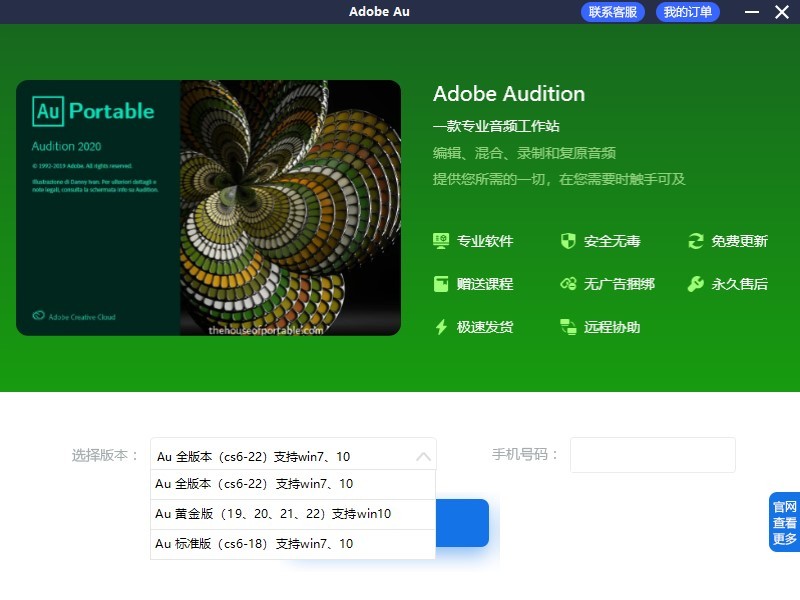Open 官网查看更多 side tab
Image resolution: width=800 pixels, height=600 pixels.
tap(784, 522)
